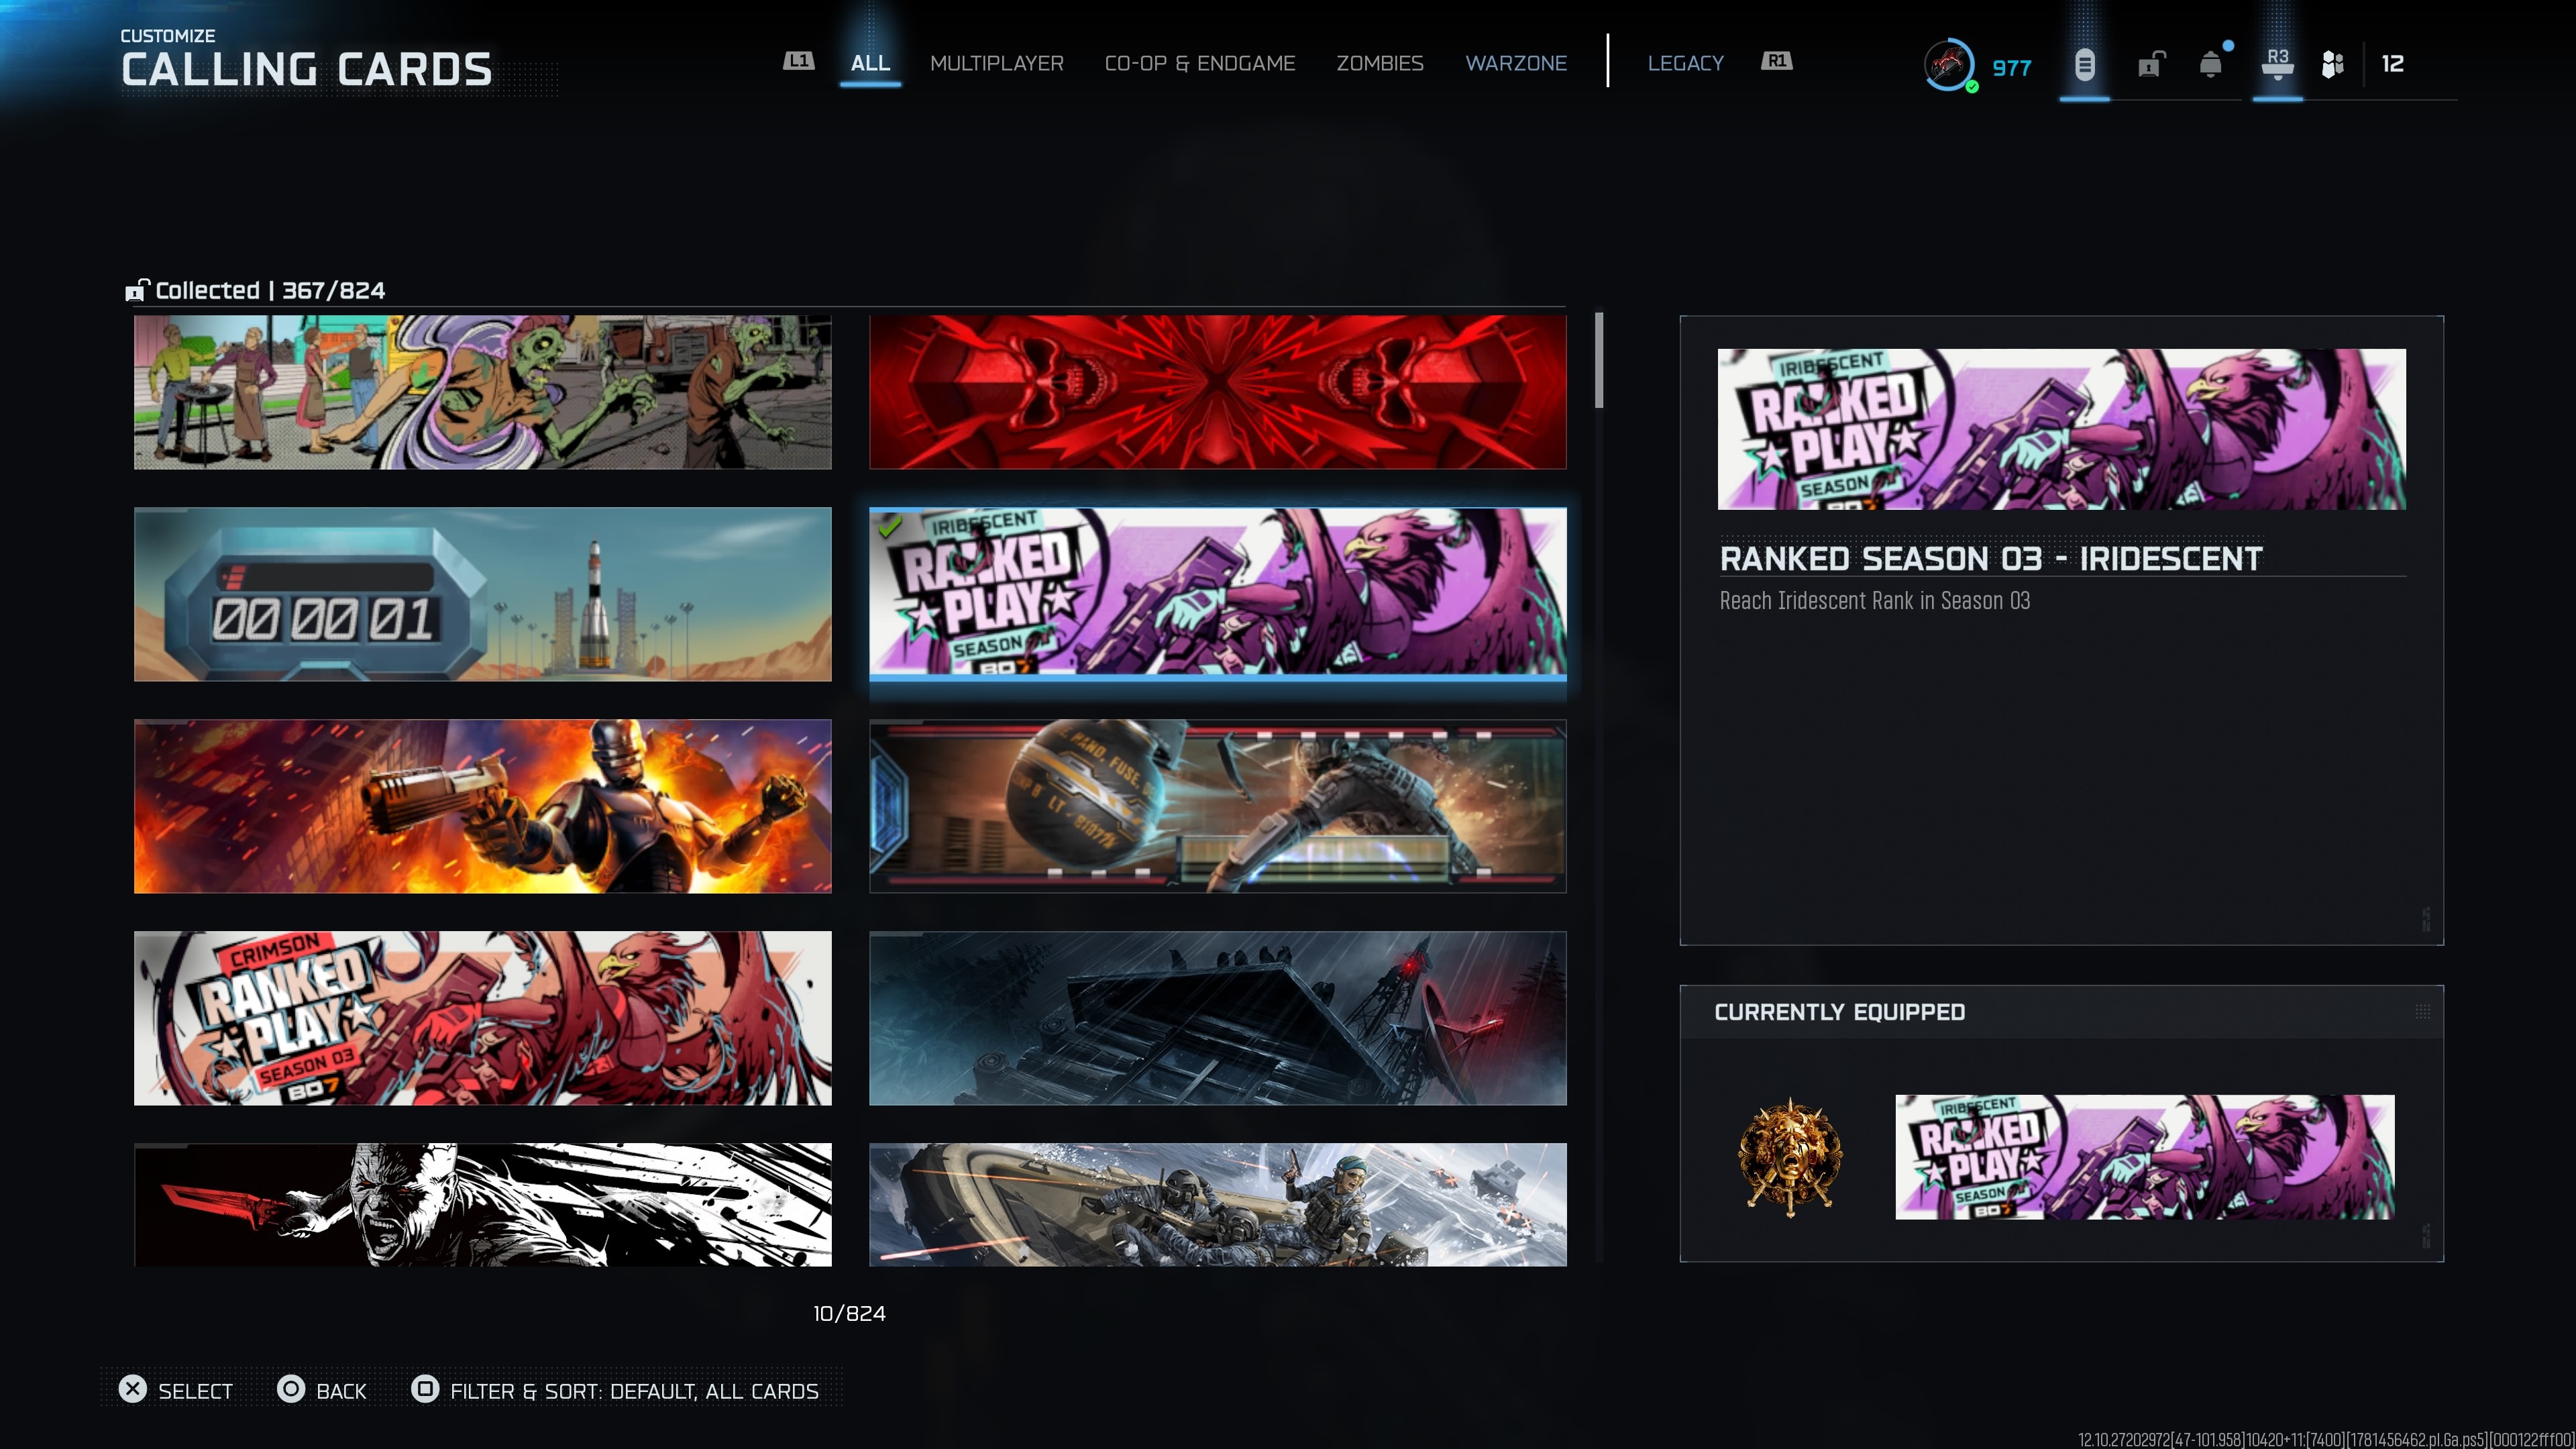Click the SELECT button label

195,1391
